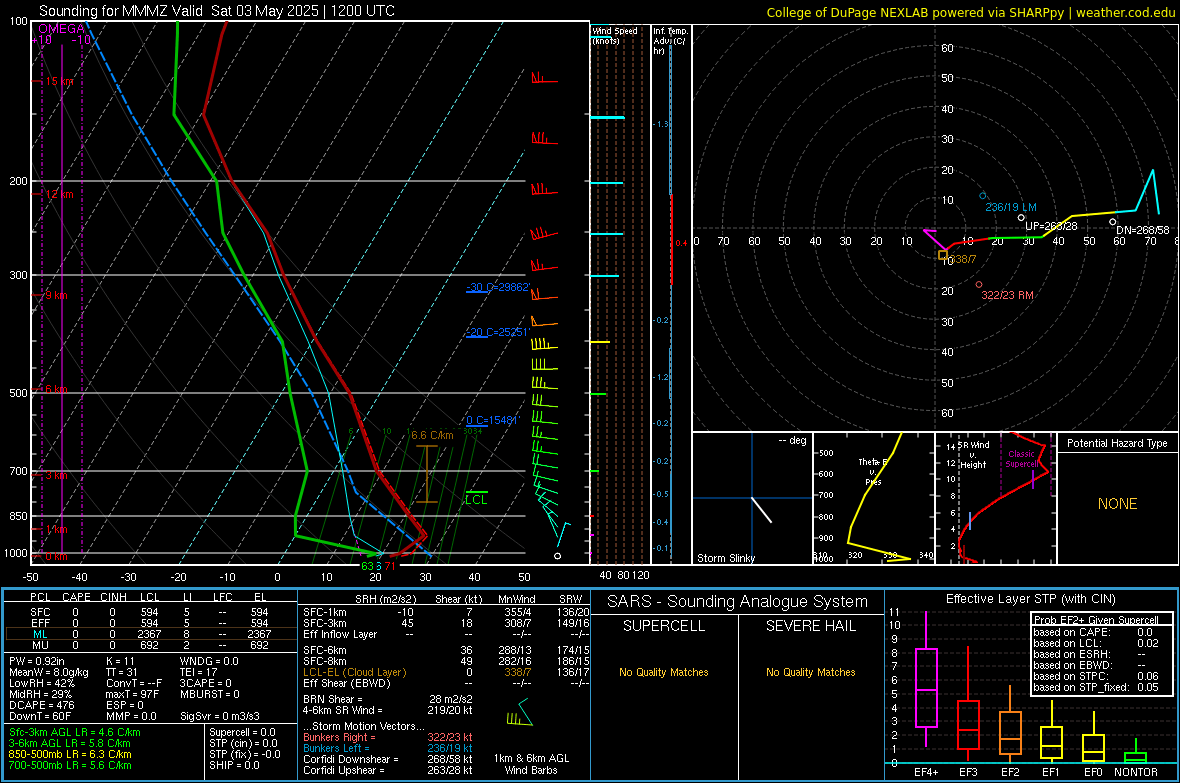Click the orange EF2 box plot
Viewport: 1180px width, 783px height.
pyautogui.click(x=1010, y=725)
